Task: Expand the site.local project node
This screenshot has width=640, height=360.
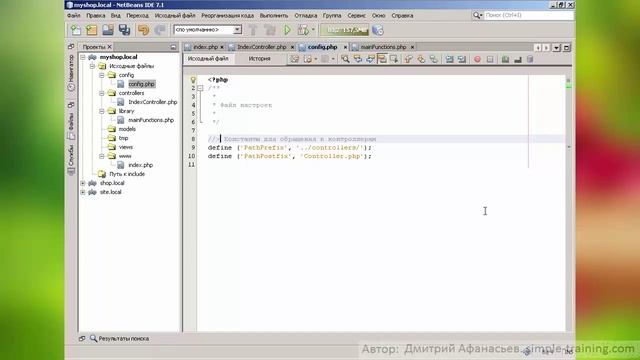Action: pyautogui.click(x=83, y=192)
